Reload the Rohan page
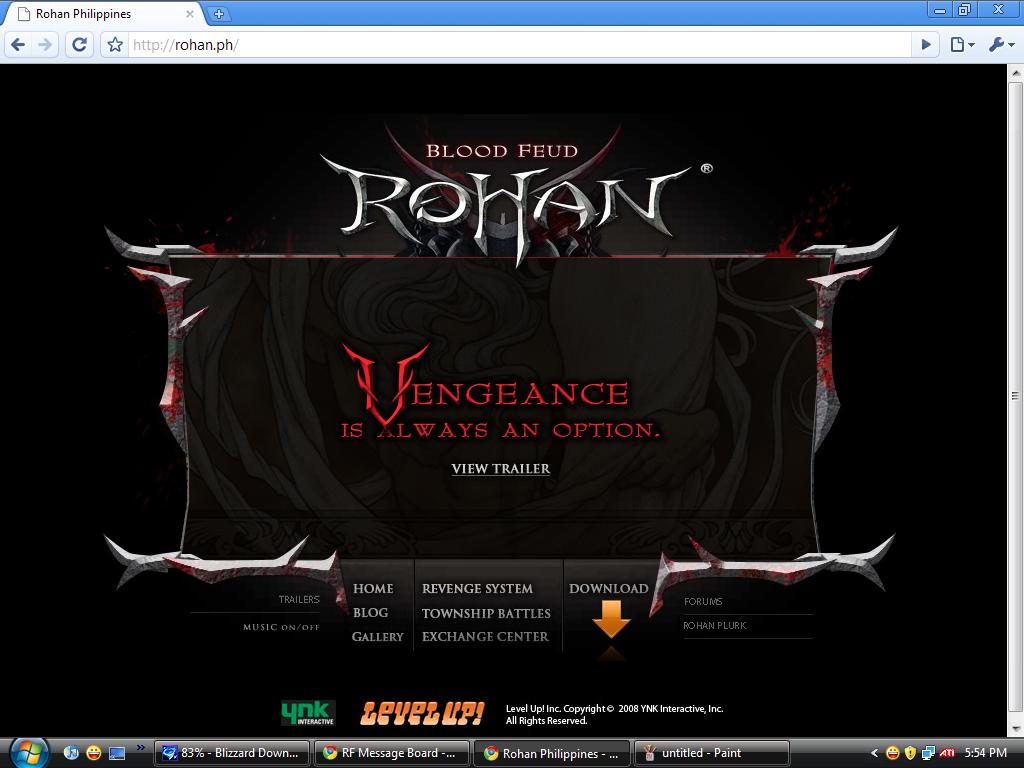 (79, 44)
